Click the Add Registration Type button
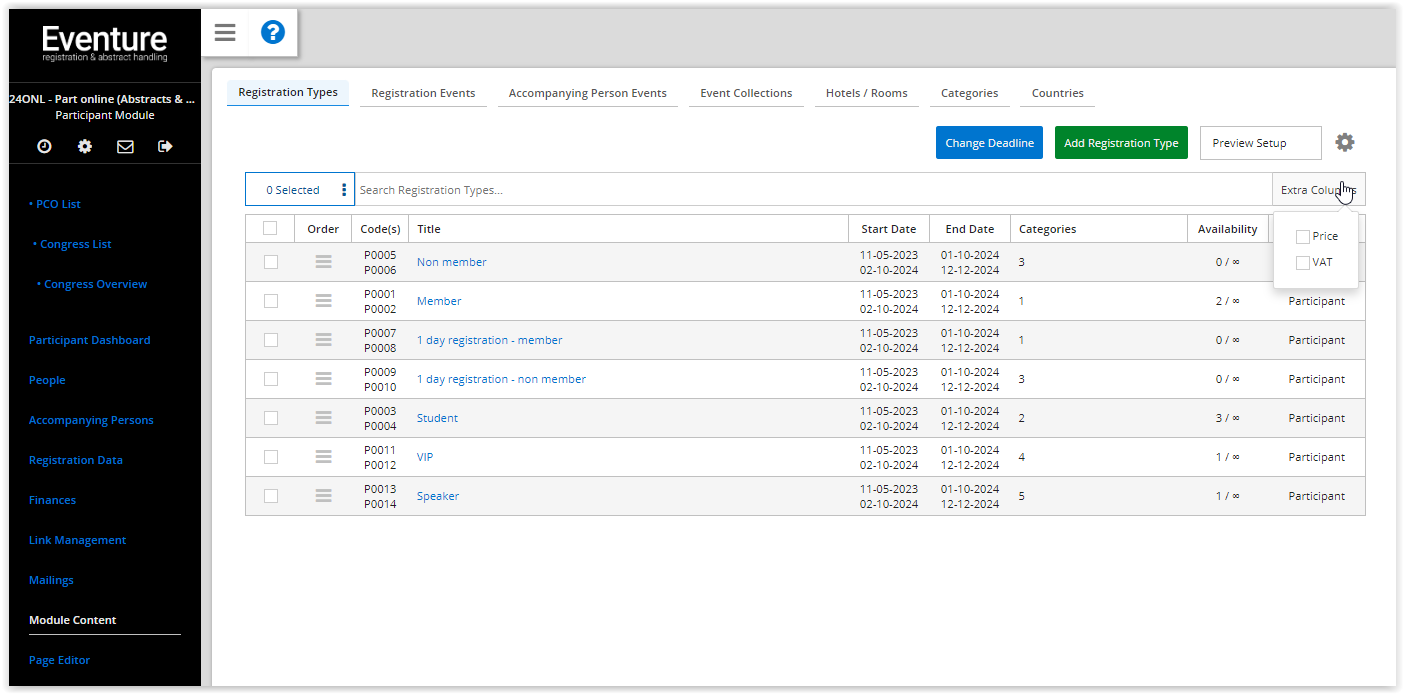The image size is (1404, 694). (1120, 142)
